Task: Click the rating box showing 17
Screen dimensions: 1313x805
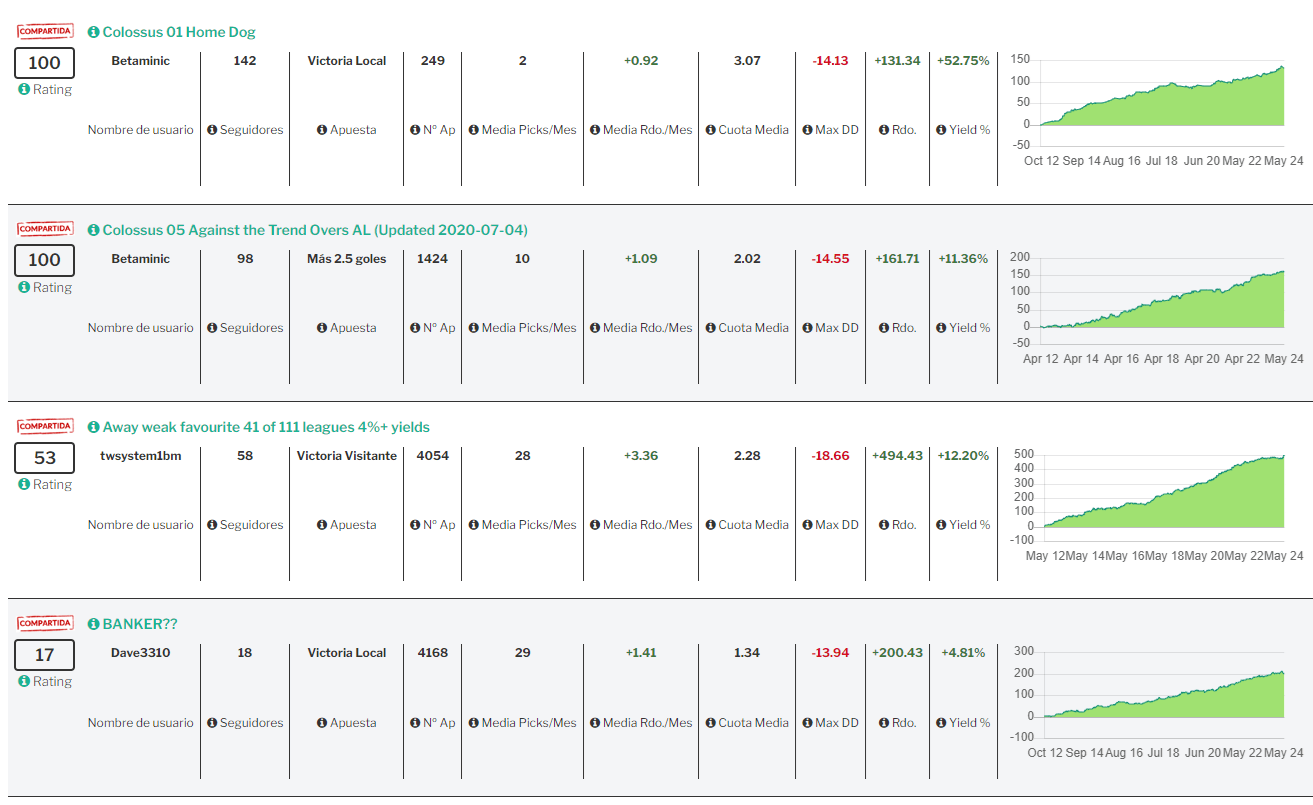Action: click(x=45, y=655)
